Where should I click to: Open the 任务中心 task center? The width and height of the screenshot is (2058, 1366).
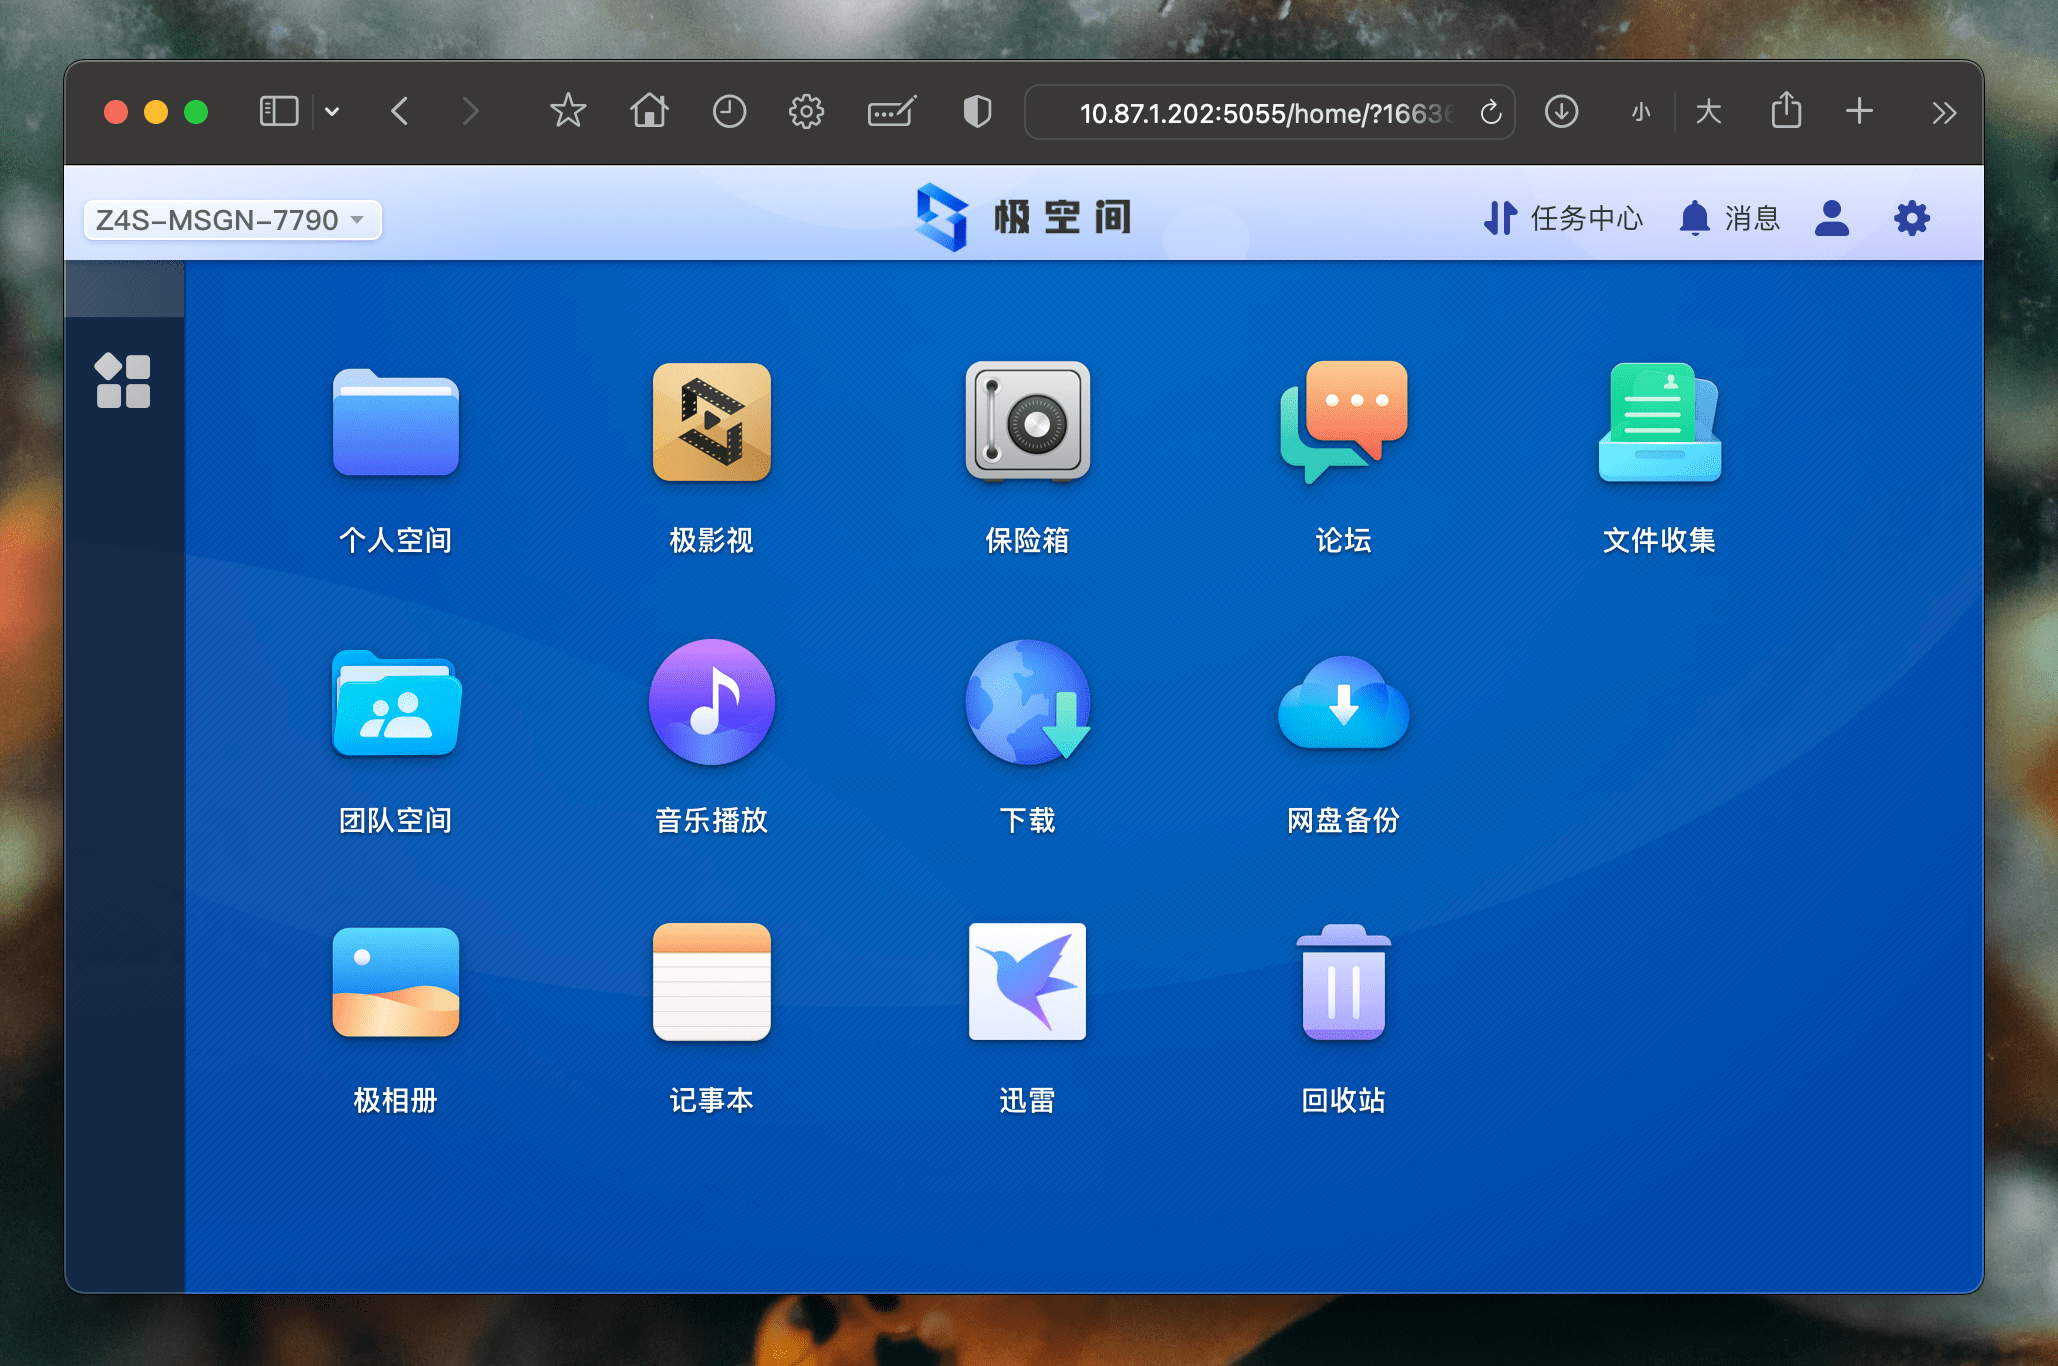(1563, 218)
